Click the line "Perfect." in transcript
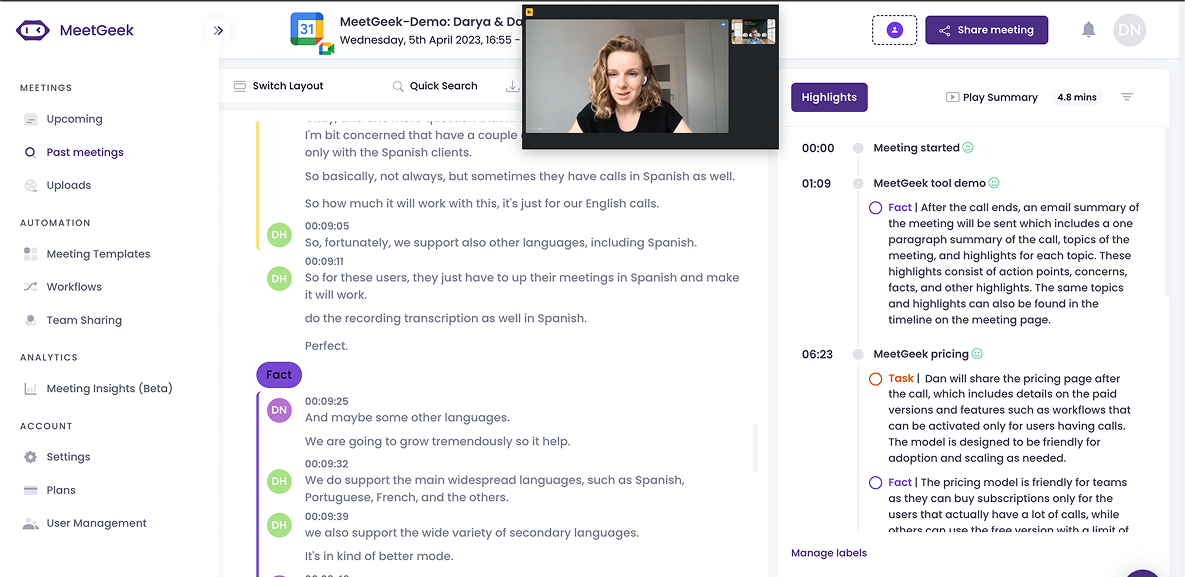Image resolution: width=1185 pixels, height=577 pixels. [326, 346]
